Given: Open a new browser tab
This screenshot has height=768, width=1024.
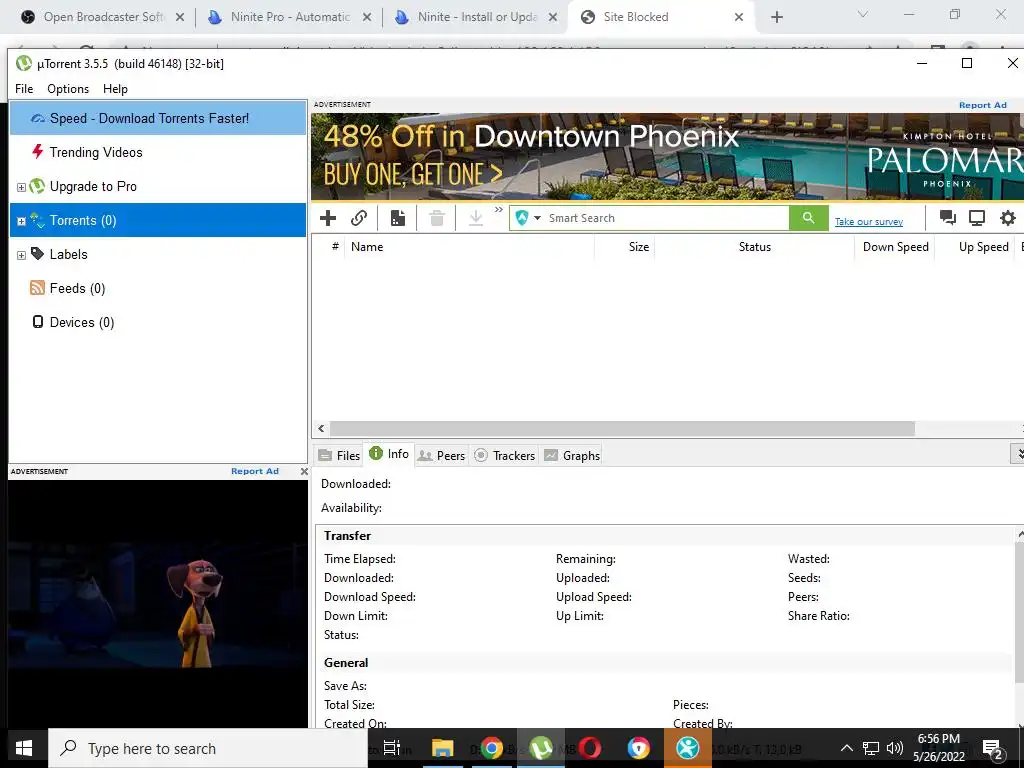Looking at the screenshot, I should coord(776,17).
